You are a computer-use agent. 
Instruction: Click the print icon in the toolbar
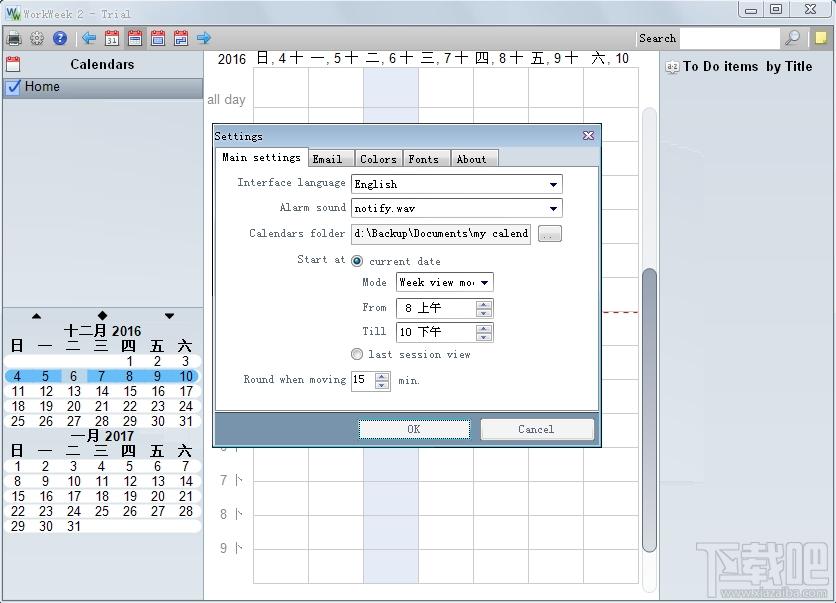[x=14, y=38]
